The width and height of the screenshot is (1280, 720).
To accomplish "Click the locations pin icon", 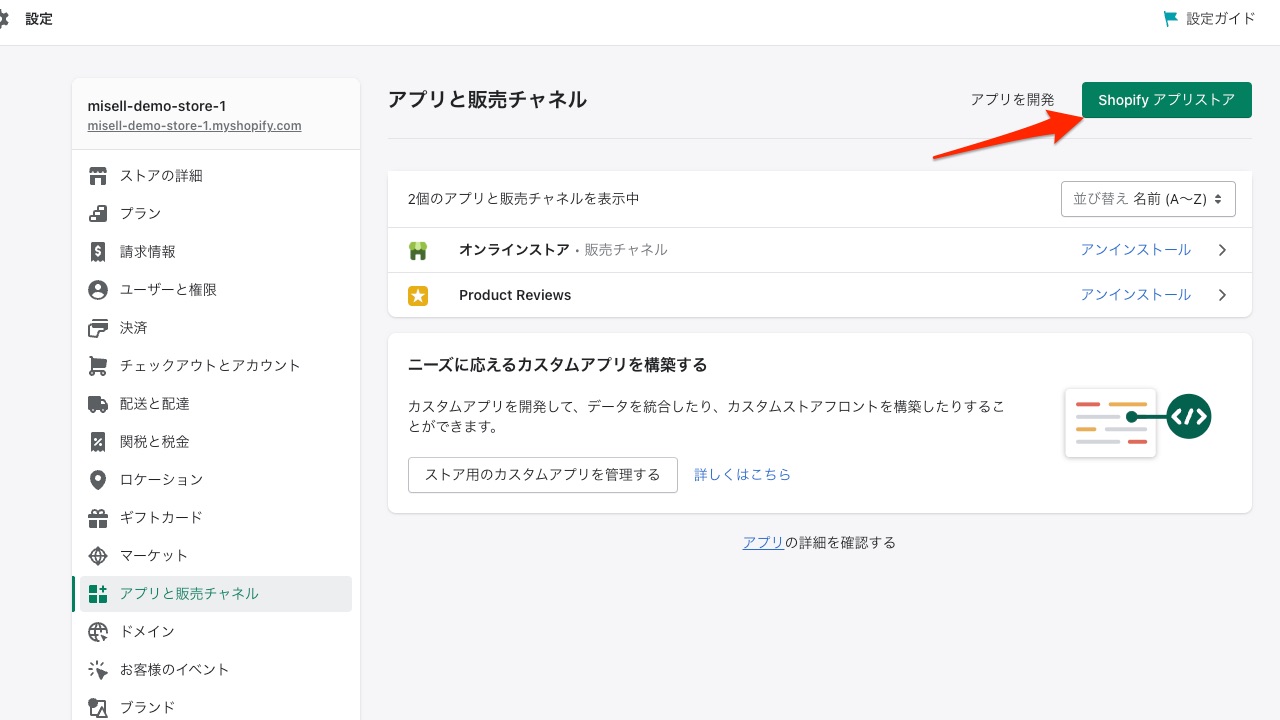I will click(x=98, y=480).
